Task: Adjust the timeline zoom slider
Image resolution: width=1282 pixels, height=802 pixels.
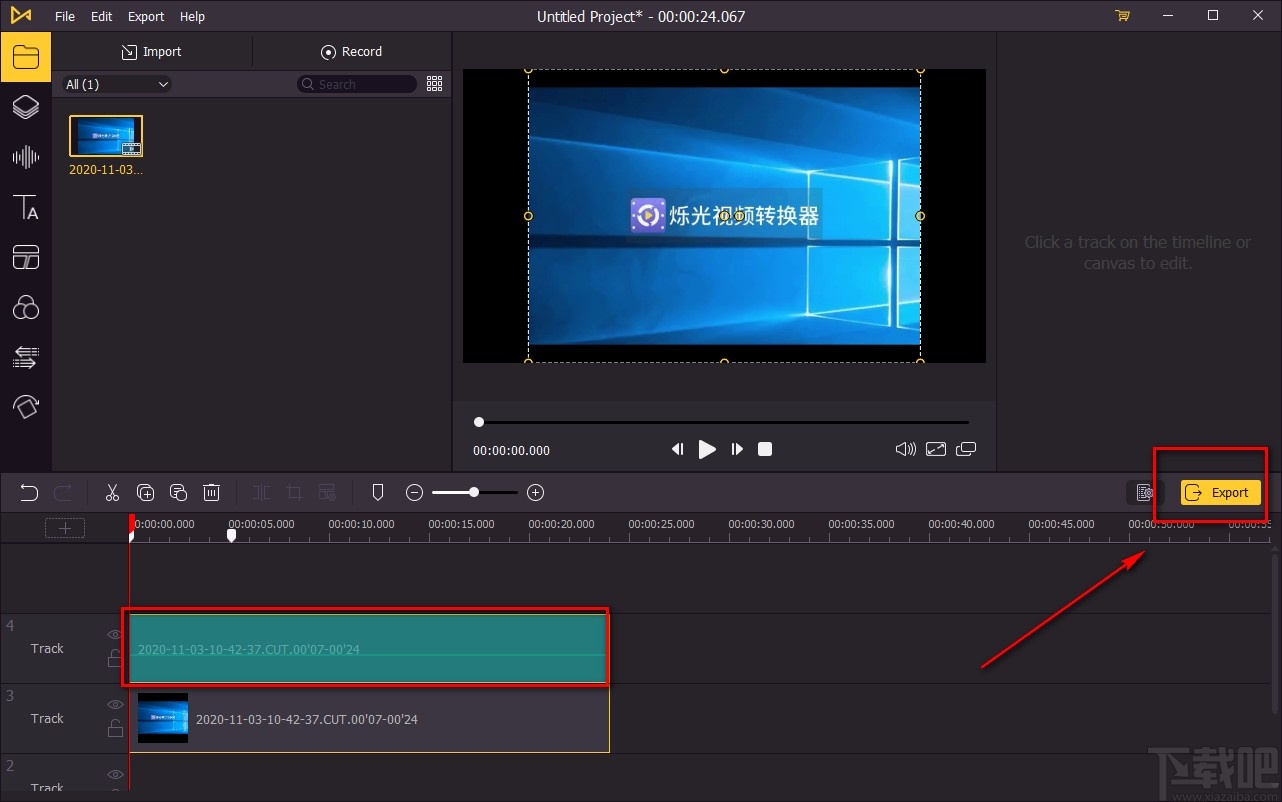Action: click(x=474, y=492)
